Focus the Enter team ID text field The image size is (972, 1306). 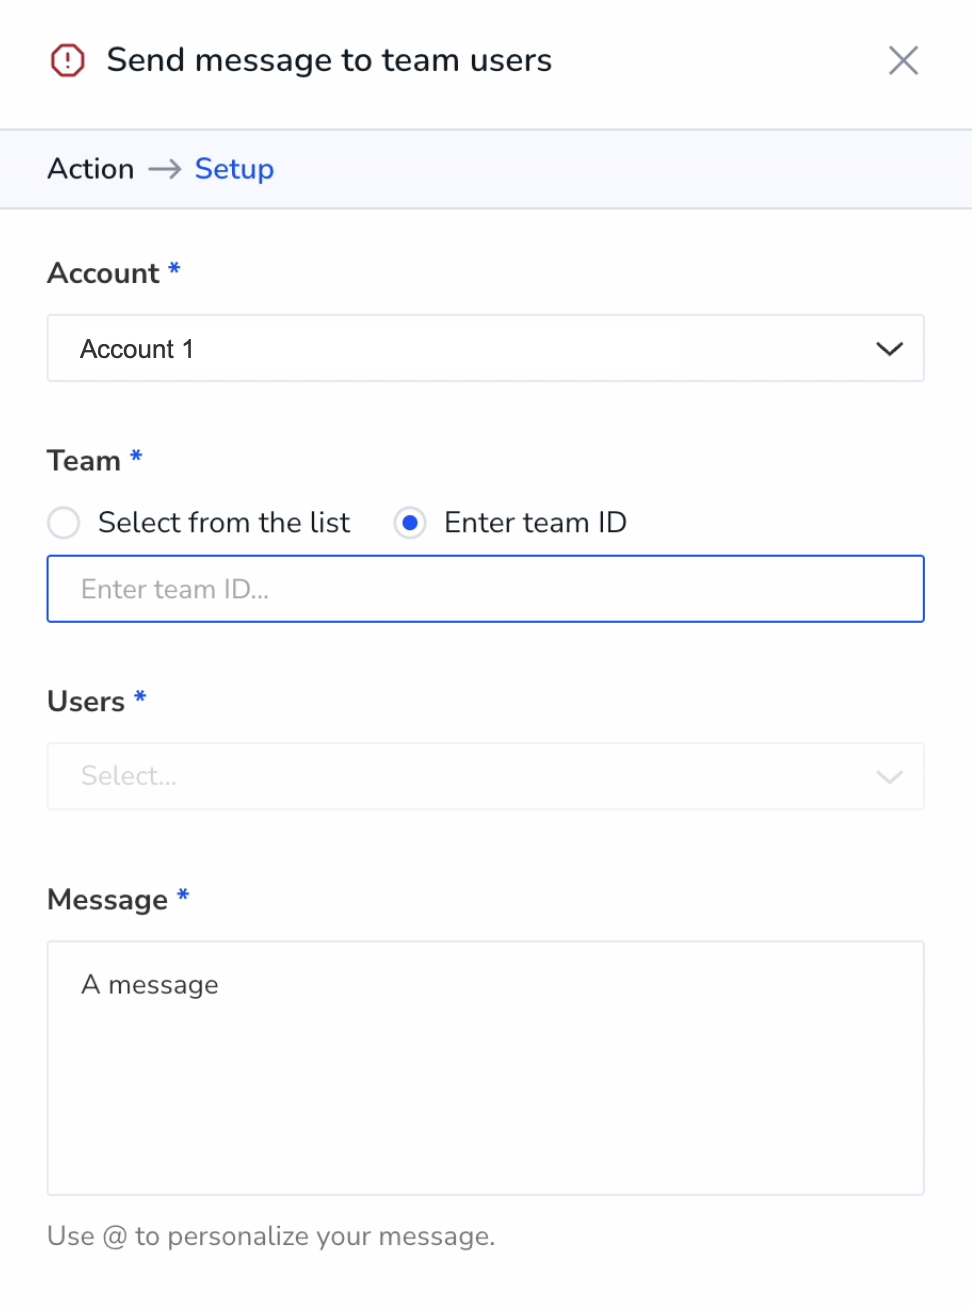point(485,589)
